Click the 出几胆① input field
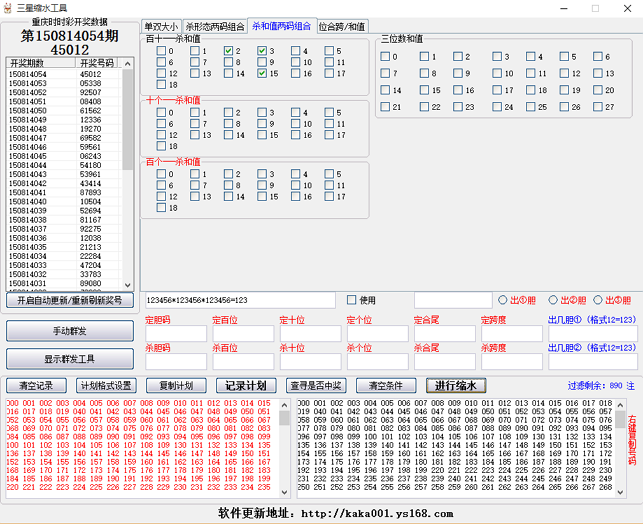This screenshot has height=524, width=643. coord(593,334)
